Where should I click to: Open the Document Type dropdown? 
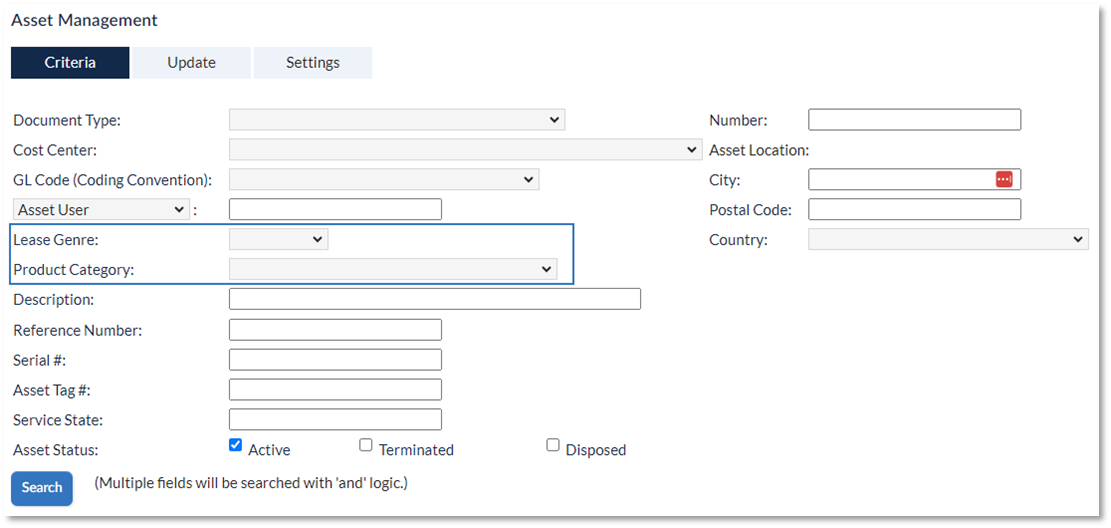(x=397, y=120)
